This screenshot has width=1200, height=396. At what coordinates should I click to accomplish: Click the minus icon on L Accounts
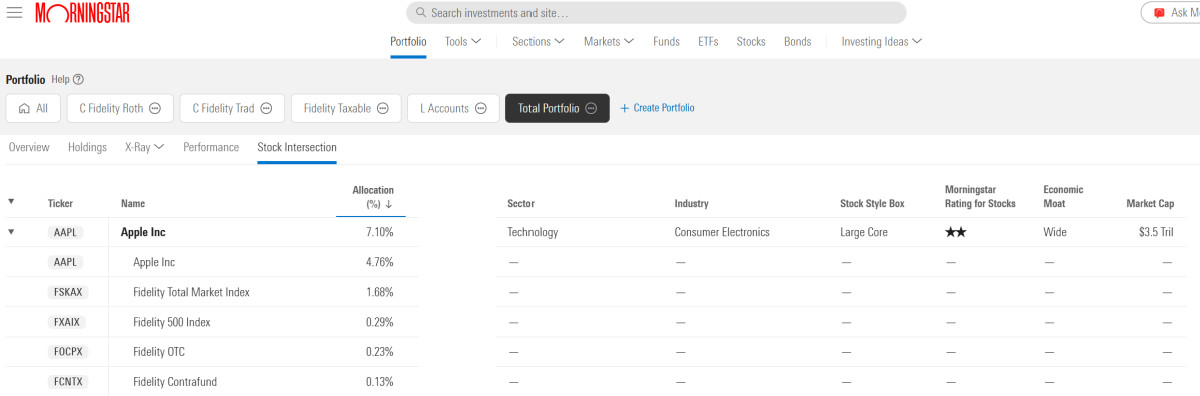click(x=481, y=108)
